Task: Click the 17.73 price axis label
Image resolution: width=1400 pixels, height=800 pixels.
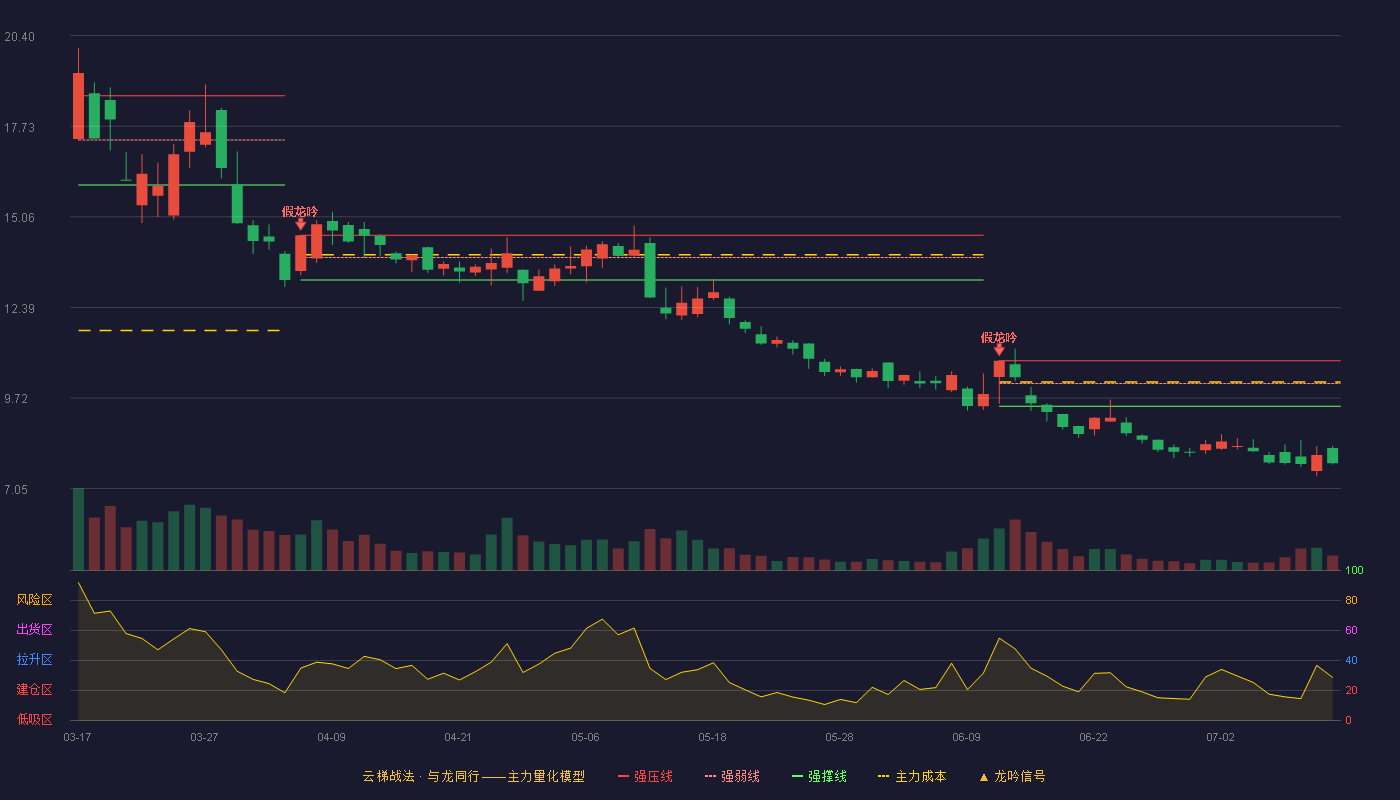Action: tap(19, 127)
